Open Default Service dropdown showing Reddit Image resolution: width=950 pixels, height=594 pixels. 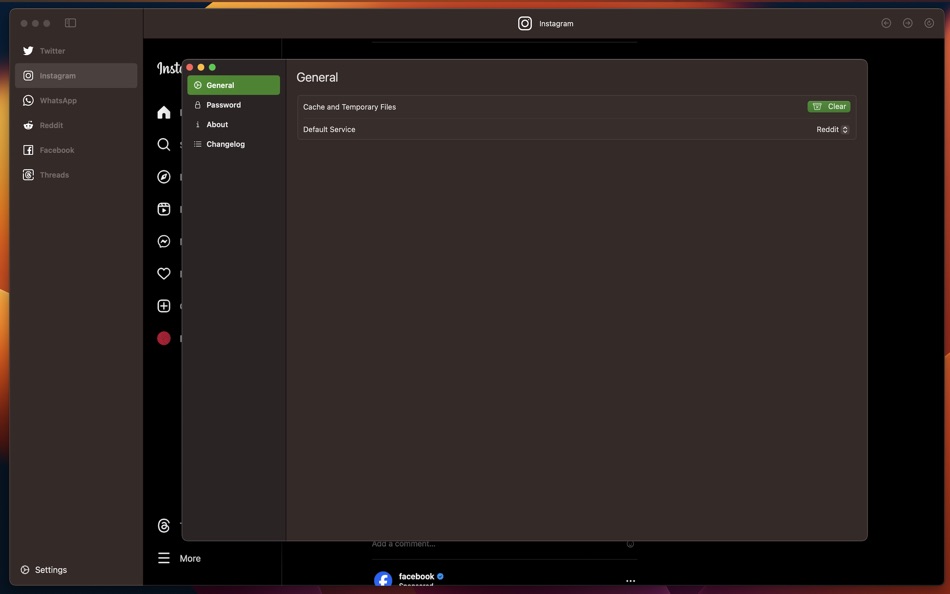click(x=832, y=130)
